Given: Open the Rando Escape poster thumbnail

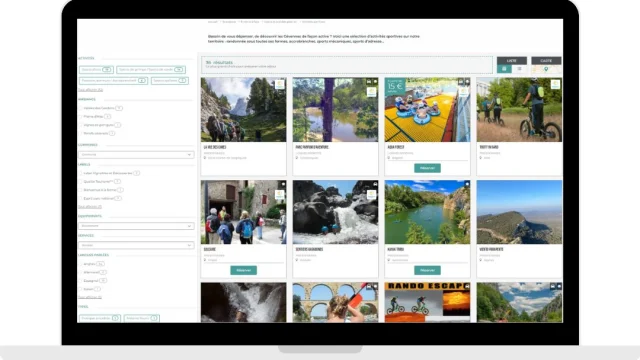Looking at the screenshot, I should [x=427, y=302].
